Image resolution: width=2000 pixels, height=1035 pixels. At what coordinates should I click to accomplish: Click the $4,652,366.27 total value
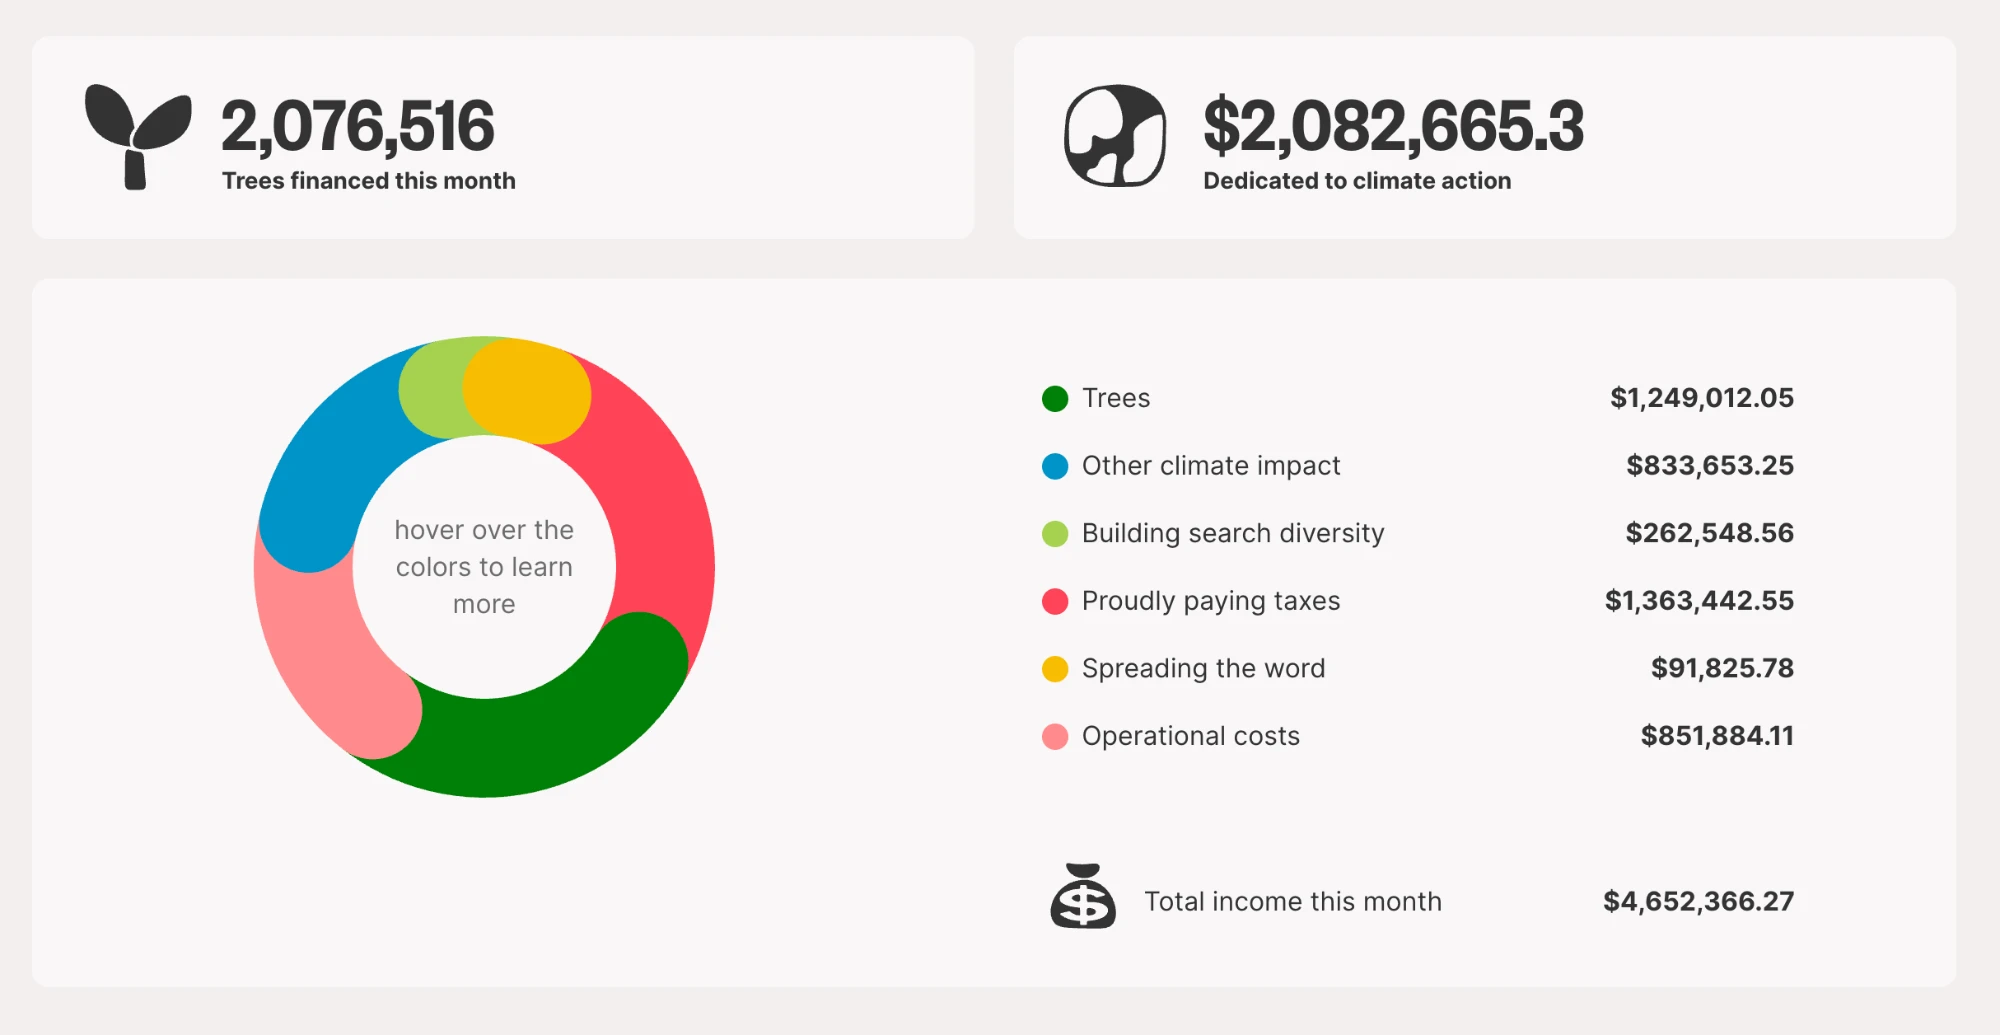click(x=1698, y=902)
